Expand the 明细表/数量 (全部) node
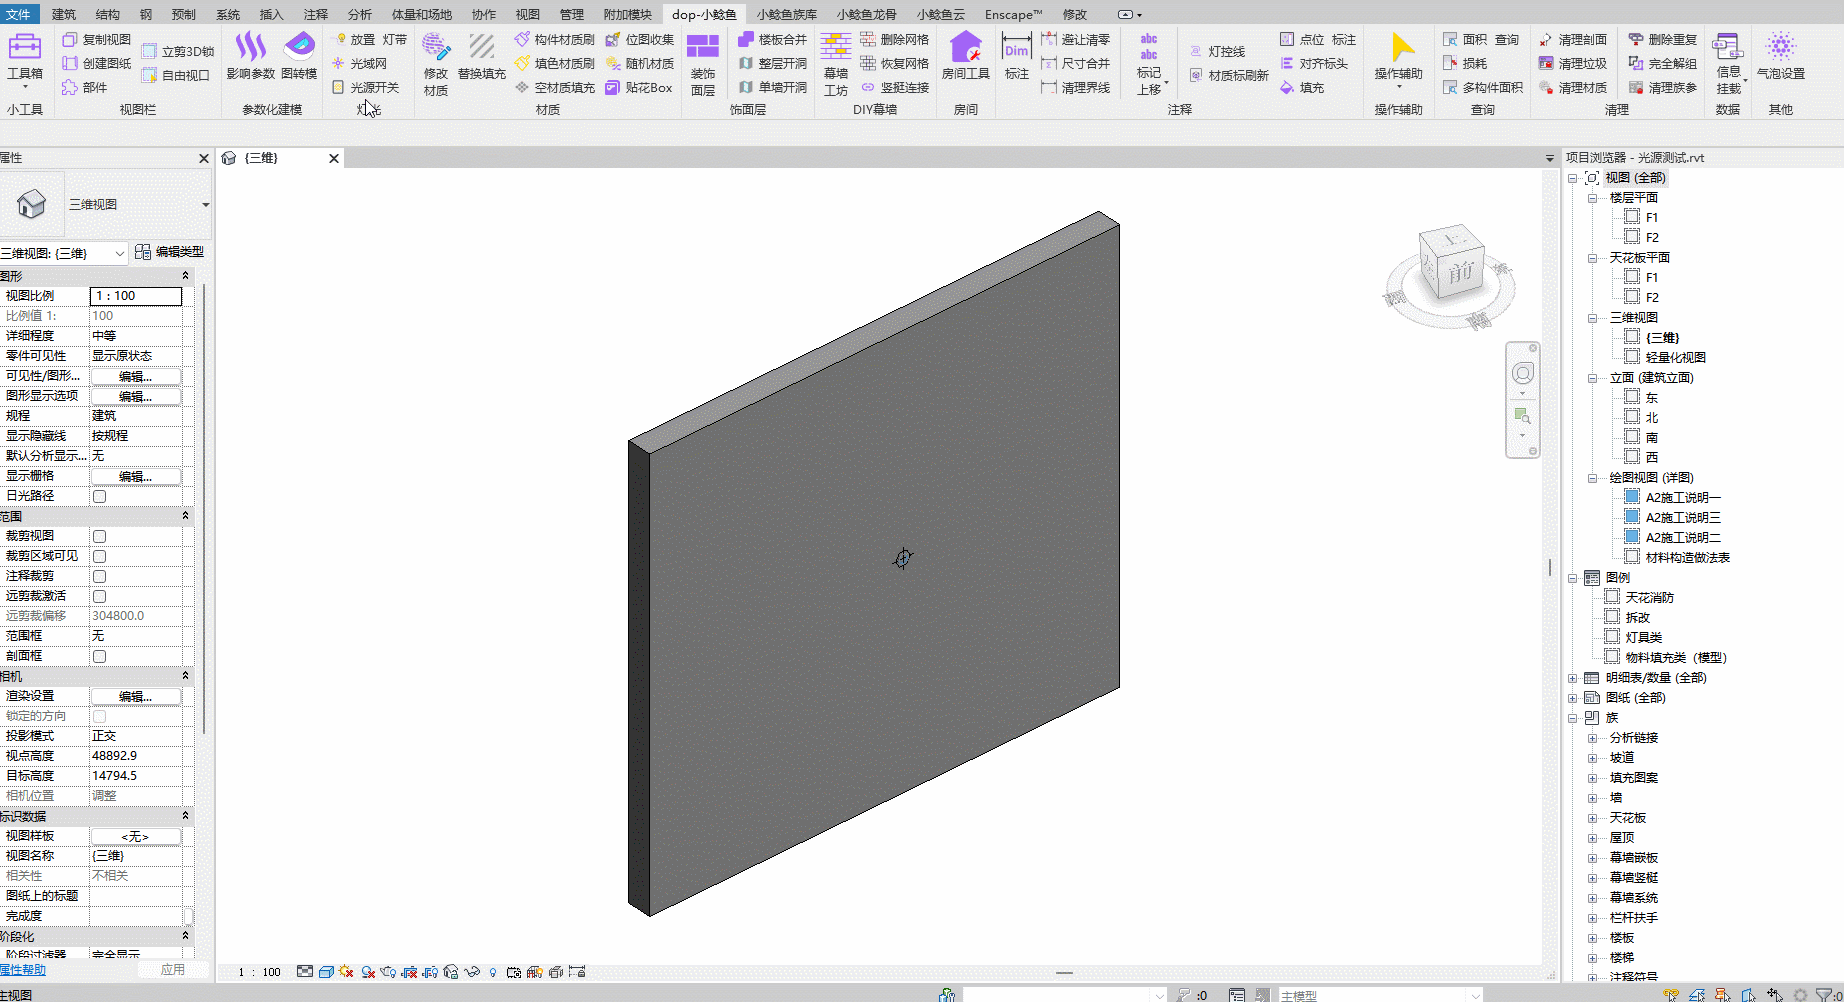Image resolution: width=1844 pixels, height=1002 pixels. [x=1573, y=678]
